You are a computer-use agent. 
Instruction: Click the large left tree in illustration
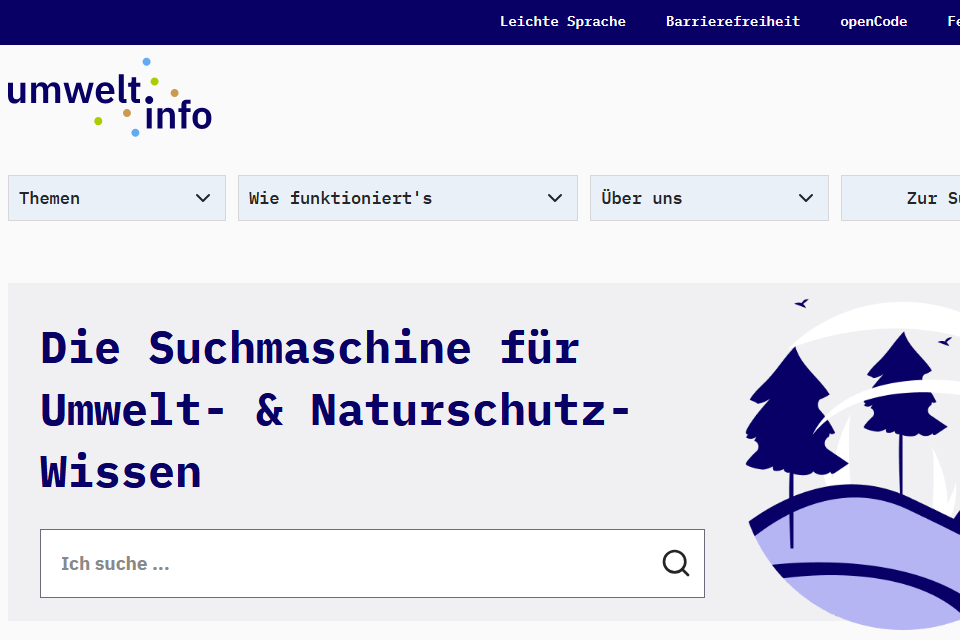(x=792, y=410)
